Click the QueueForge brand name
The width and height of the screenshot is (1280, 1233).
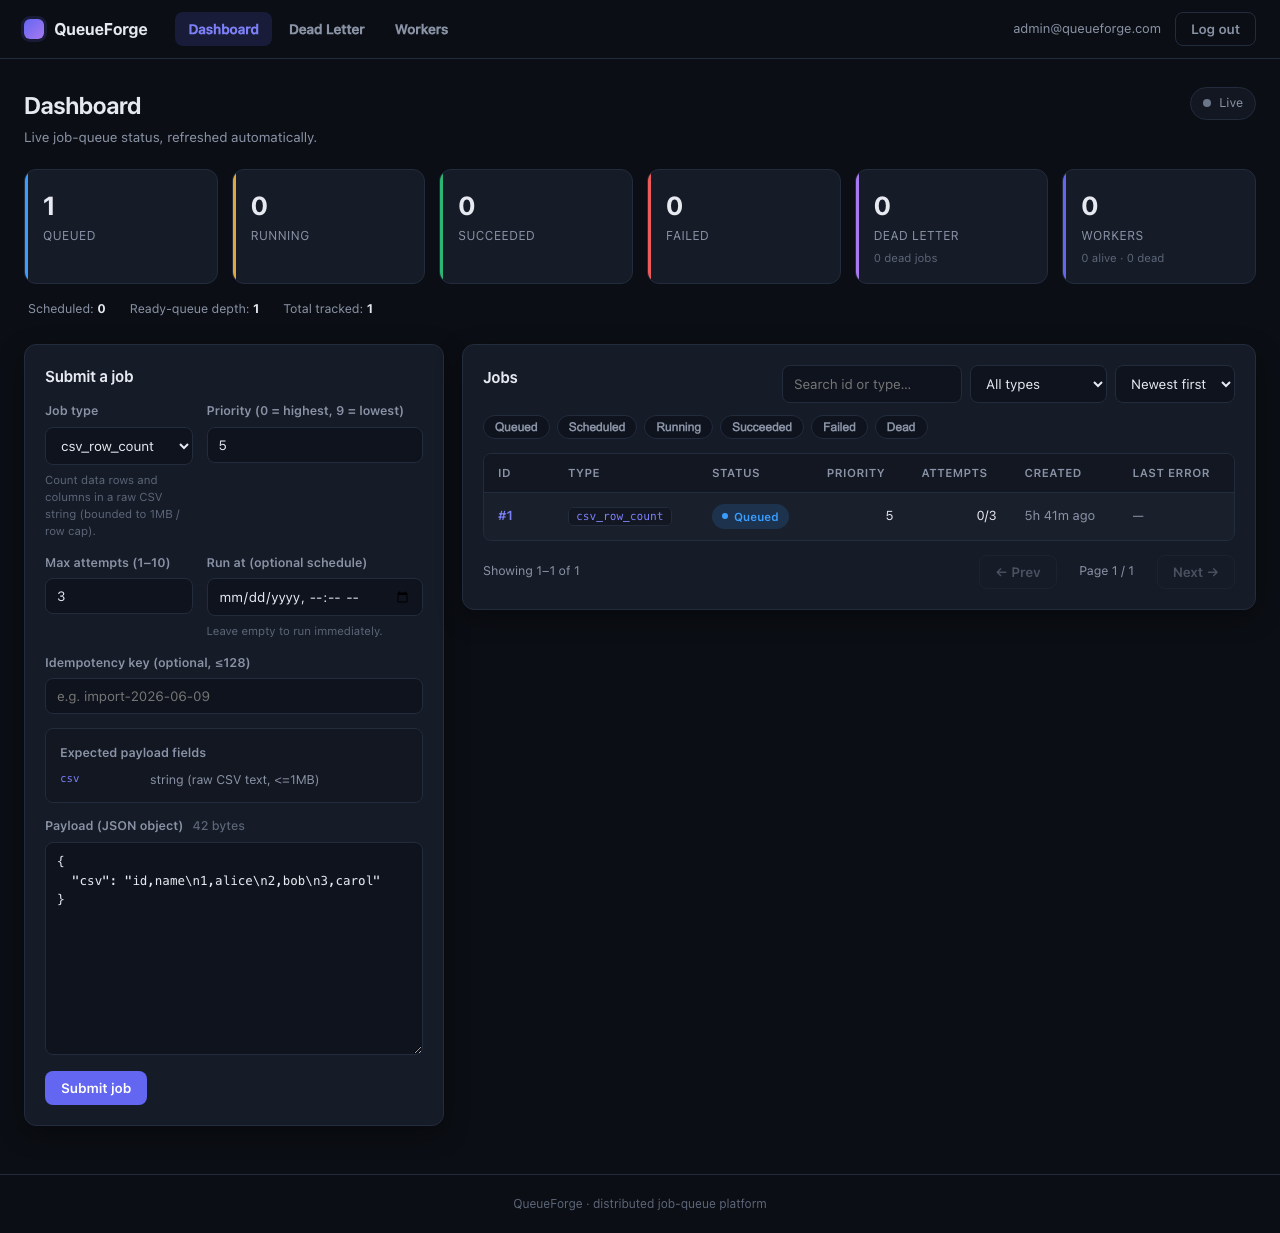click(x=101, y=29)
